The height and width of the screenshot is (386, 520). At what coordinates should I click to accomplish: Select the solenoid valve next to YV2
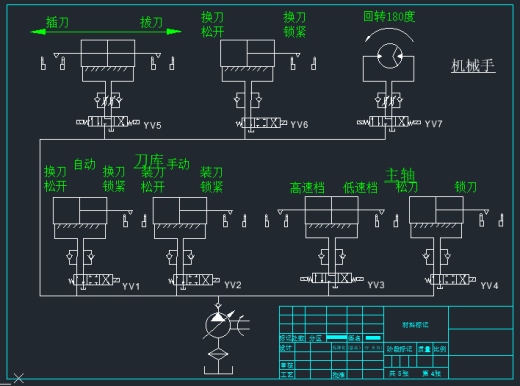pos(194,280)
